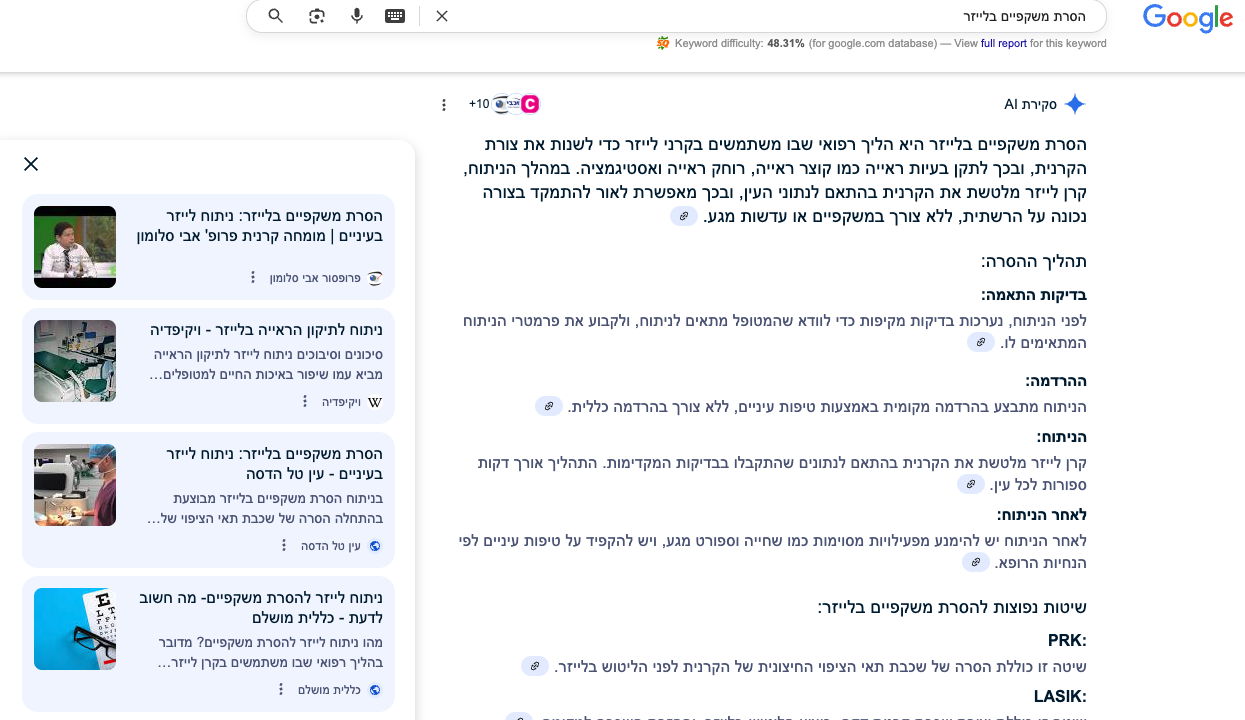The image size is (1245, 720).
Task: Click the שיטות נפוצות להסרת משקפיים בלייזר heading
Action: tap(952, 607)
